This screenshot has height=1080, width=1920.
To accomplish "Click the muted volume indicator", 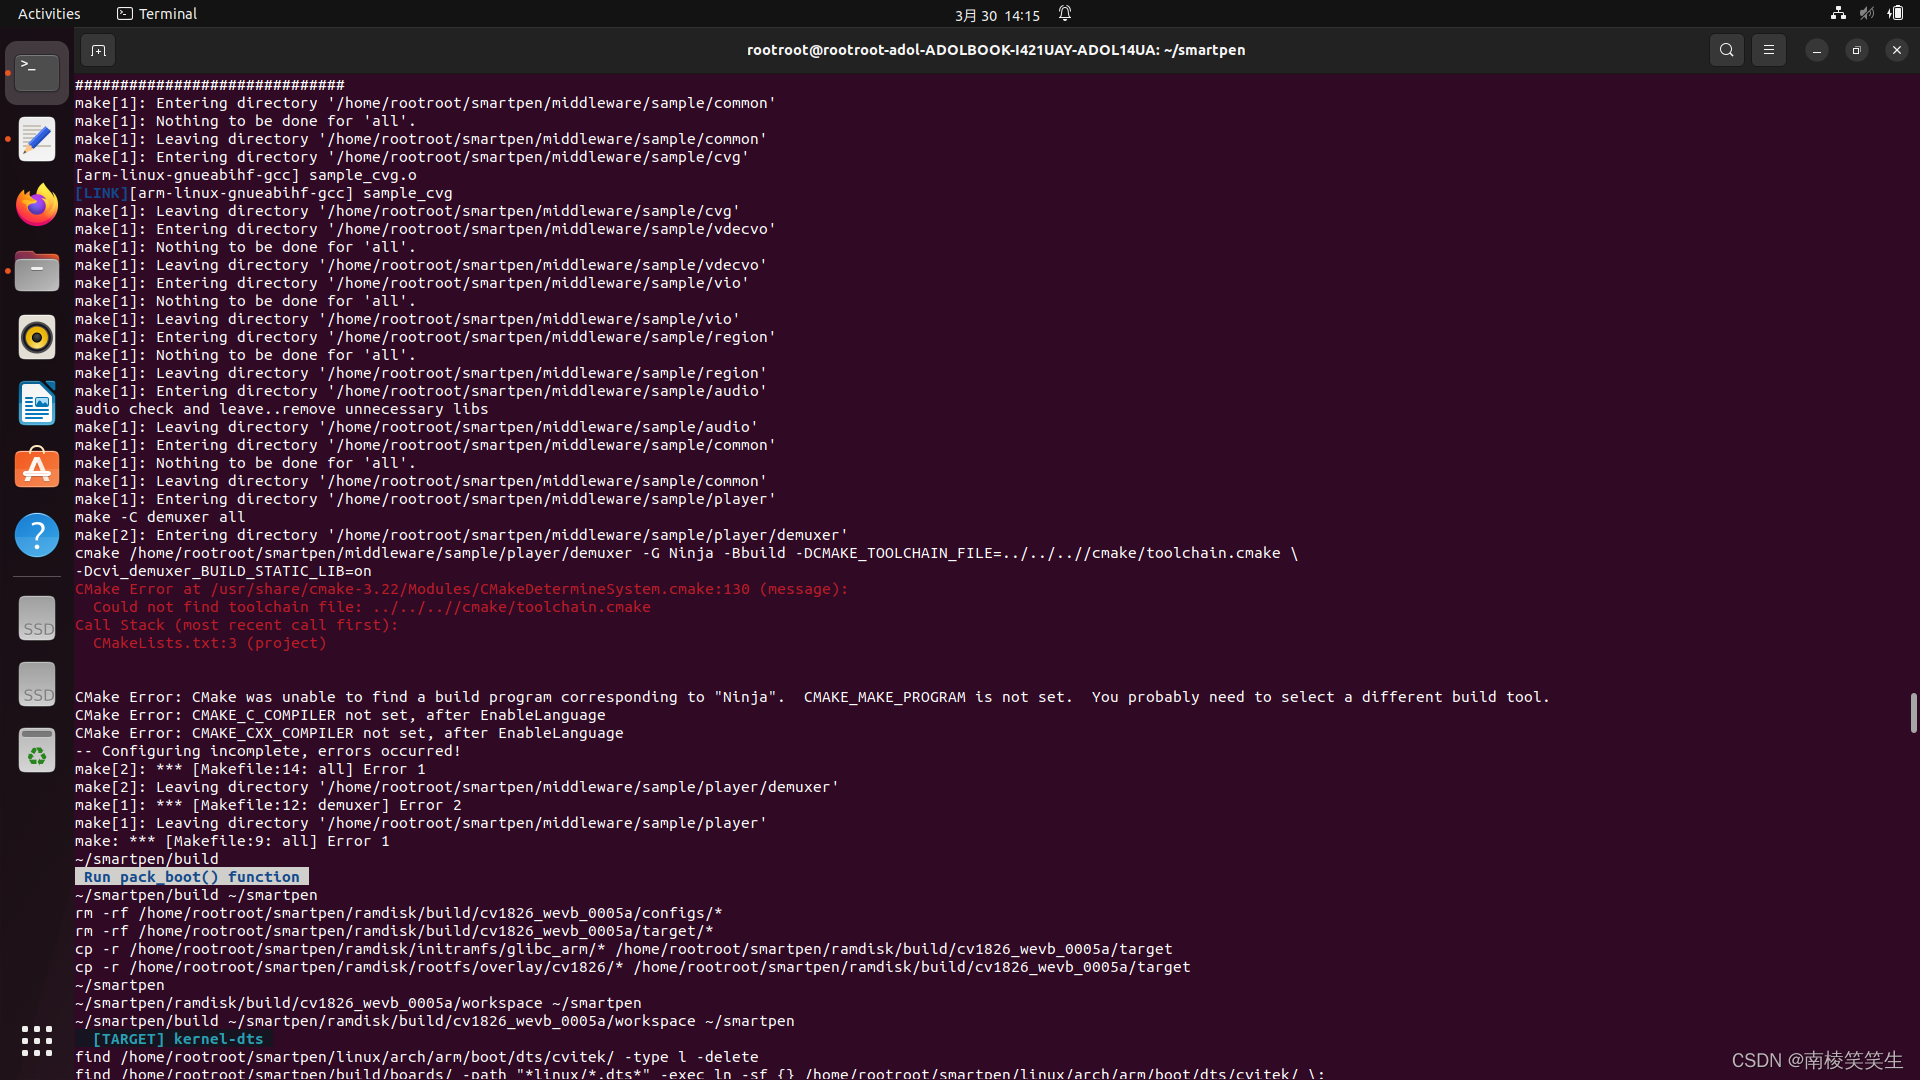I will click(x=1866, y=14).
